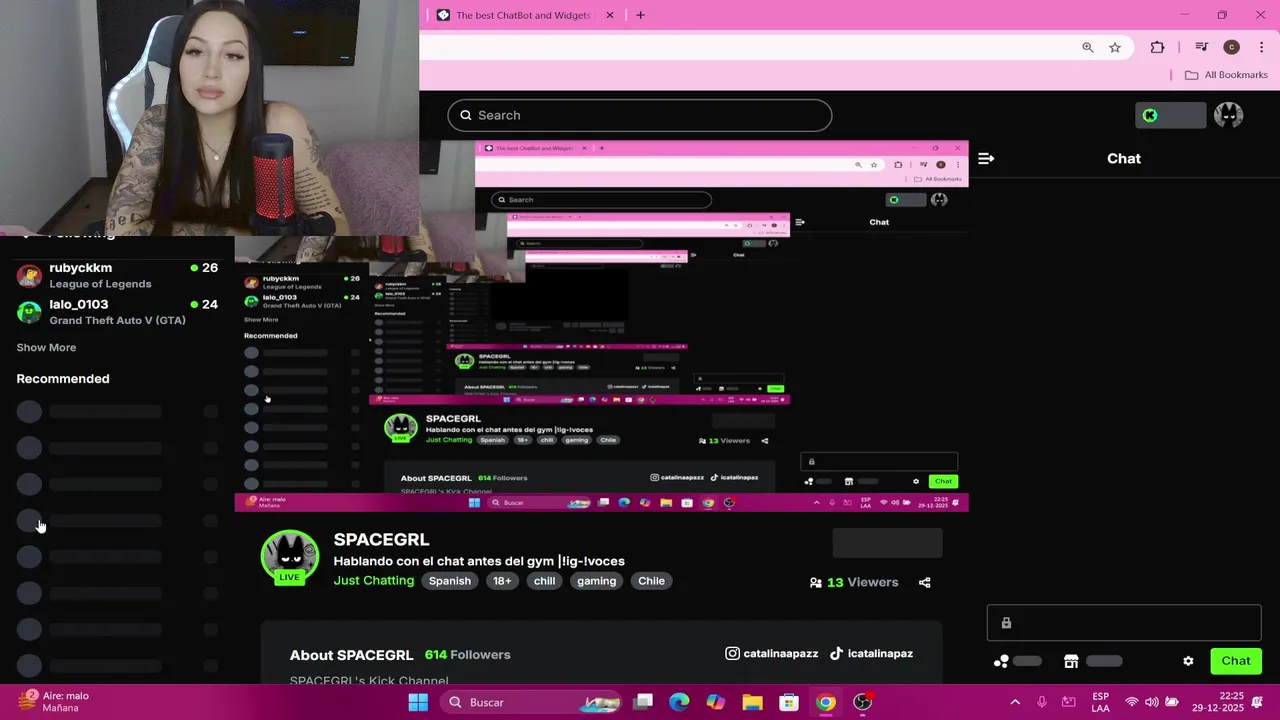The image size is (1280, 720).
Task: Share the stream with the share icon
Action: point(924,582)
